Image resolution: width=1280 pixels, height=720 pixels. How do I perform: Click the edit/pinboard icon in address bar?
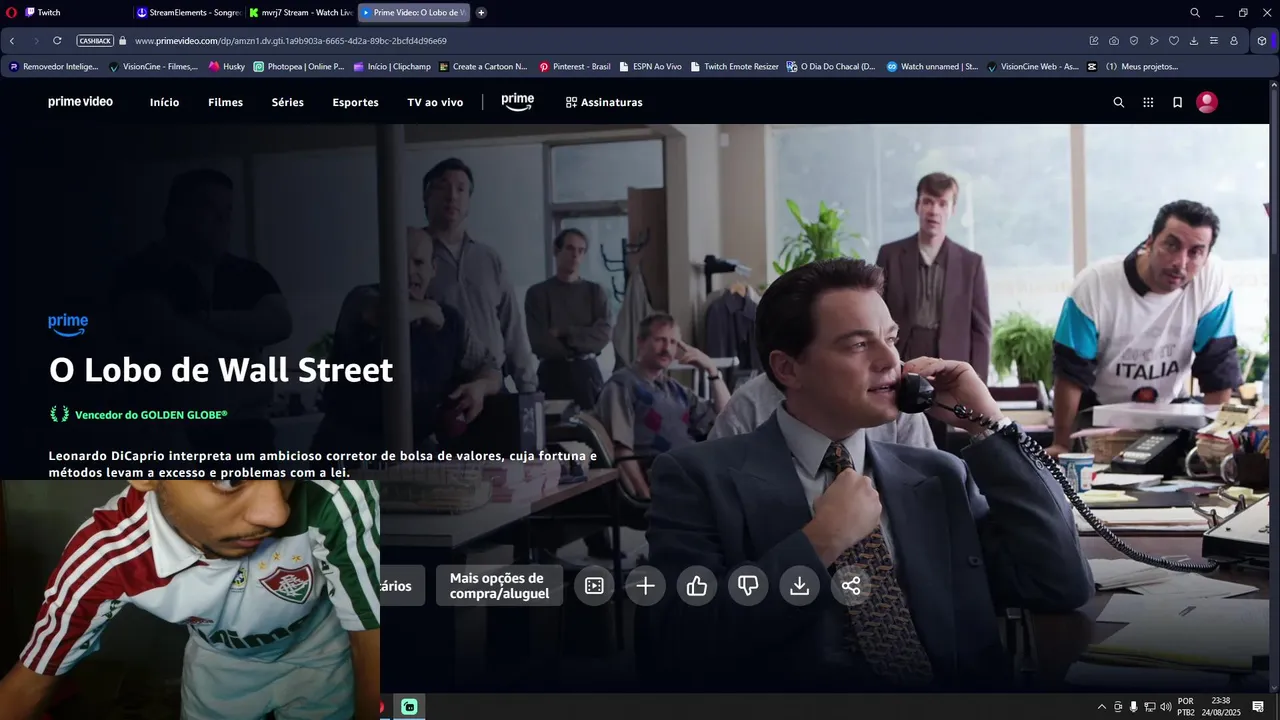click(x=1094, y=41)
